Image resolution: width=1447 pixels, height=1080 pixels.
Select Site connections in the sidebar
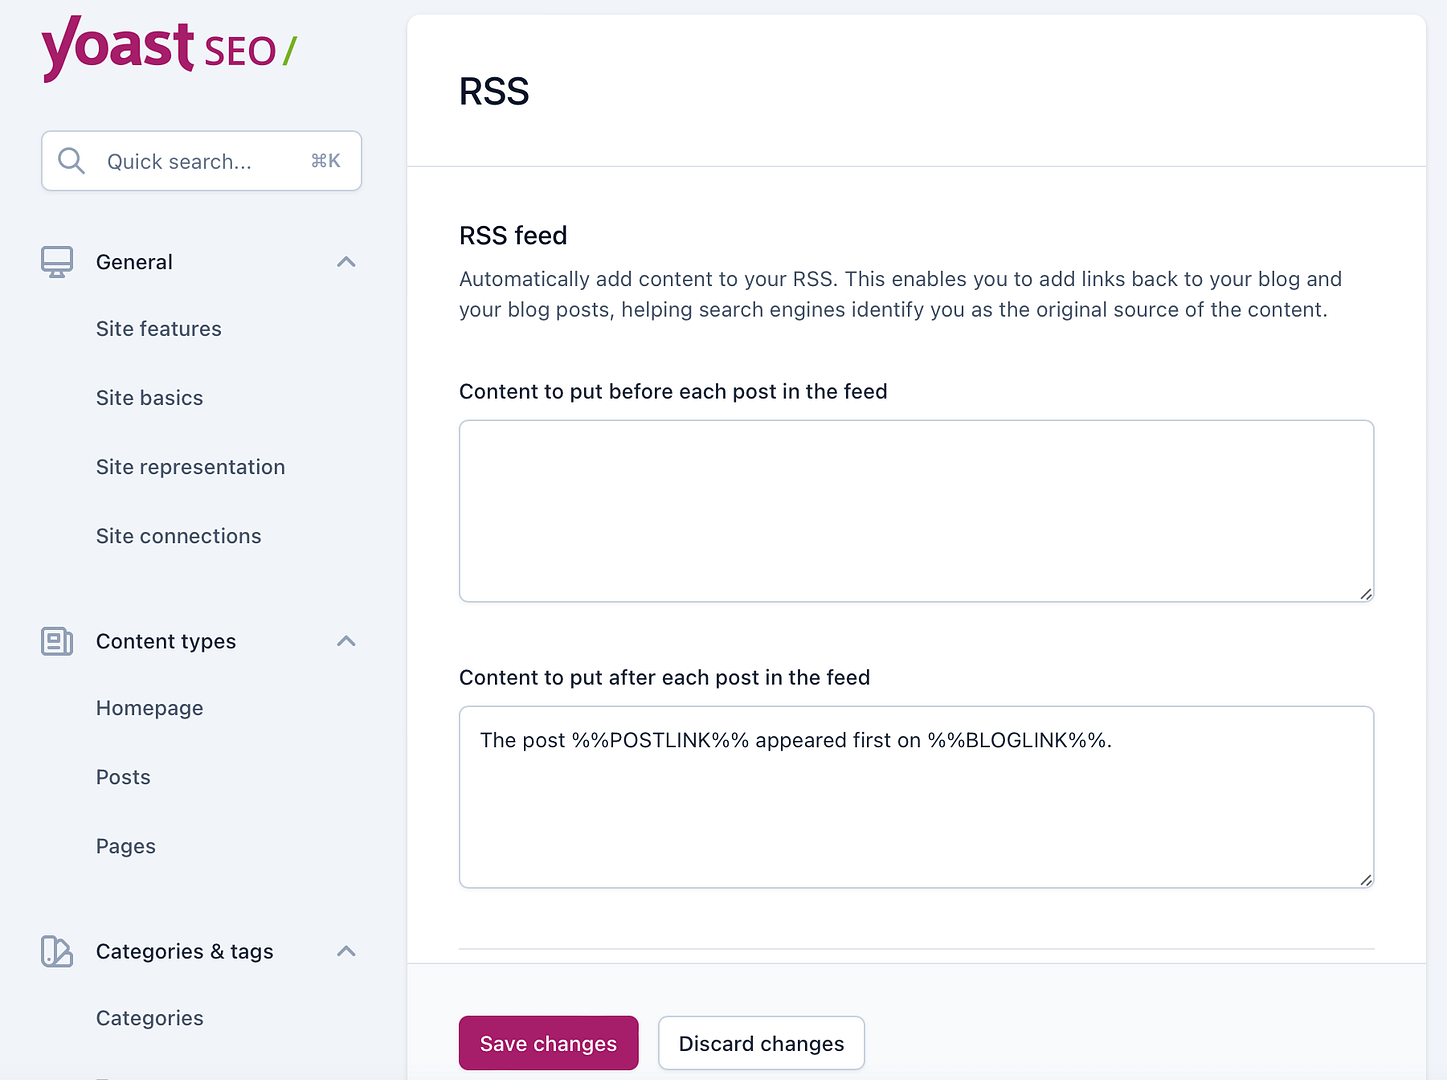[x=178, y=535]
